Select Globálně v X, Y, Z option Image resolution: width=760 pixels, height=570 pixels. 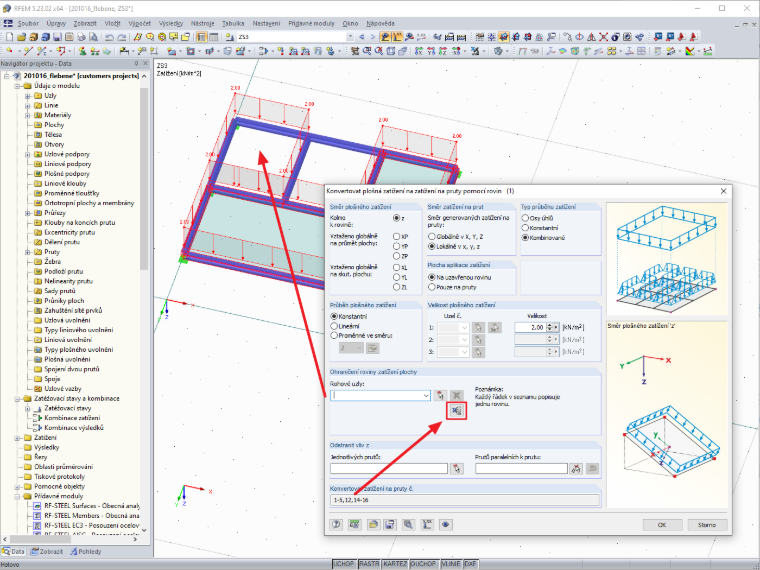click(431, 237)
